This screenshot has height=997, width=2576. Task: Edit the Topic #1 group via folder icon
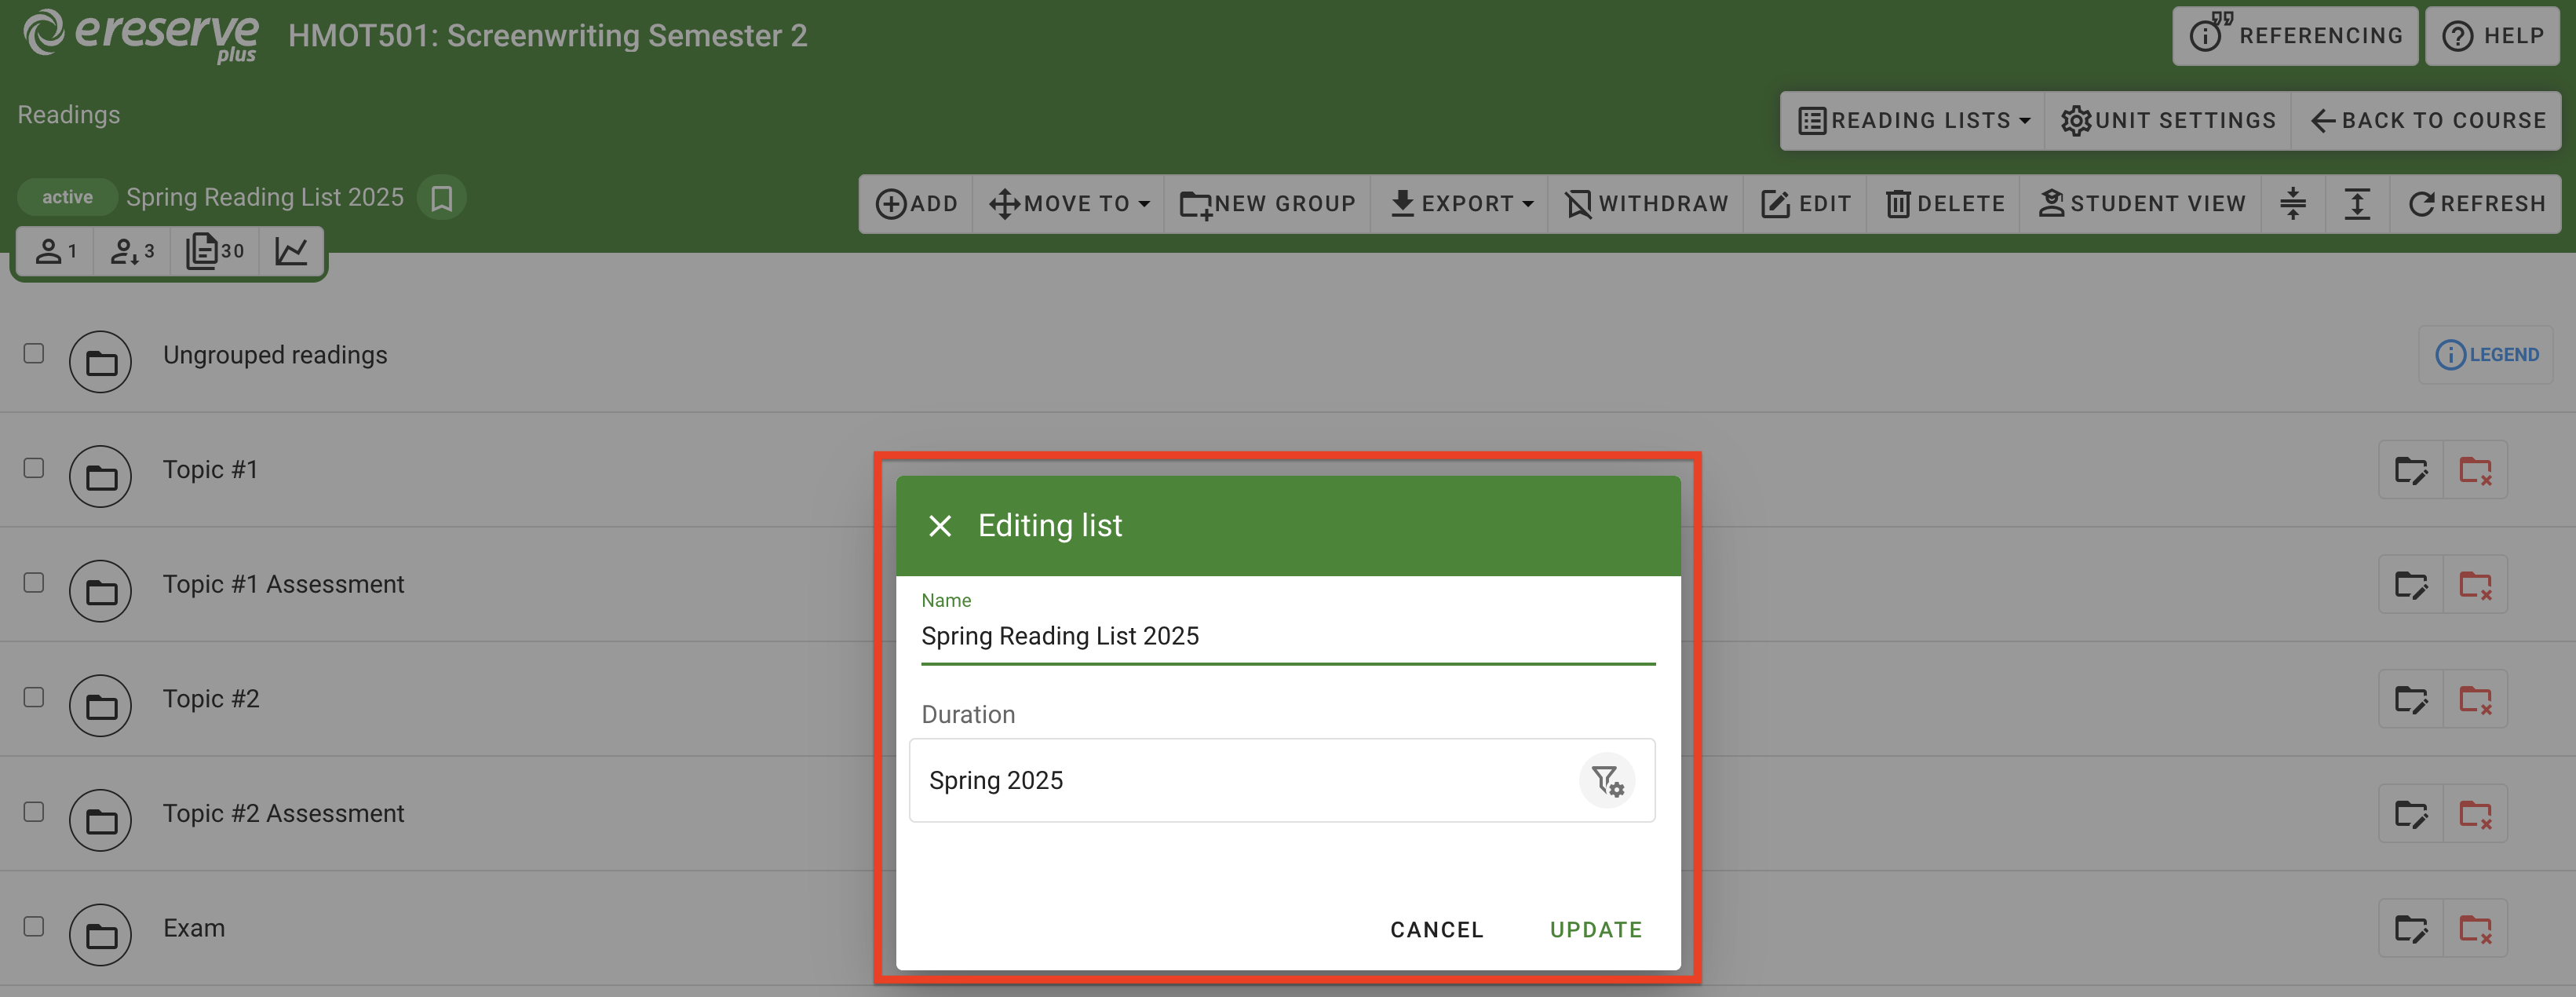(2411, 470)
